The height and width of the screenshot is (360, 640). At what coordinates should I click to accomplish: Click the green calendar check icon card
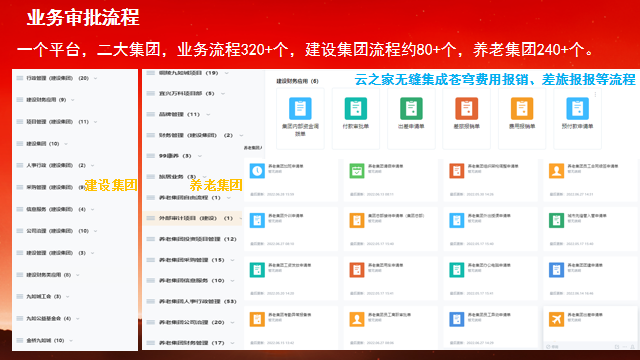coord(357,171)
